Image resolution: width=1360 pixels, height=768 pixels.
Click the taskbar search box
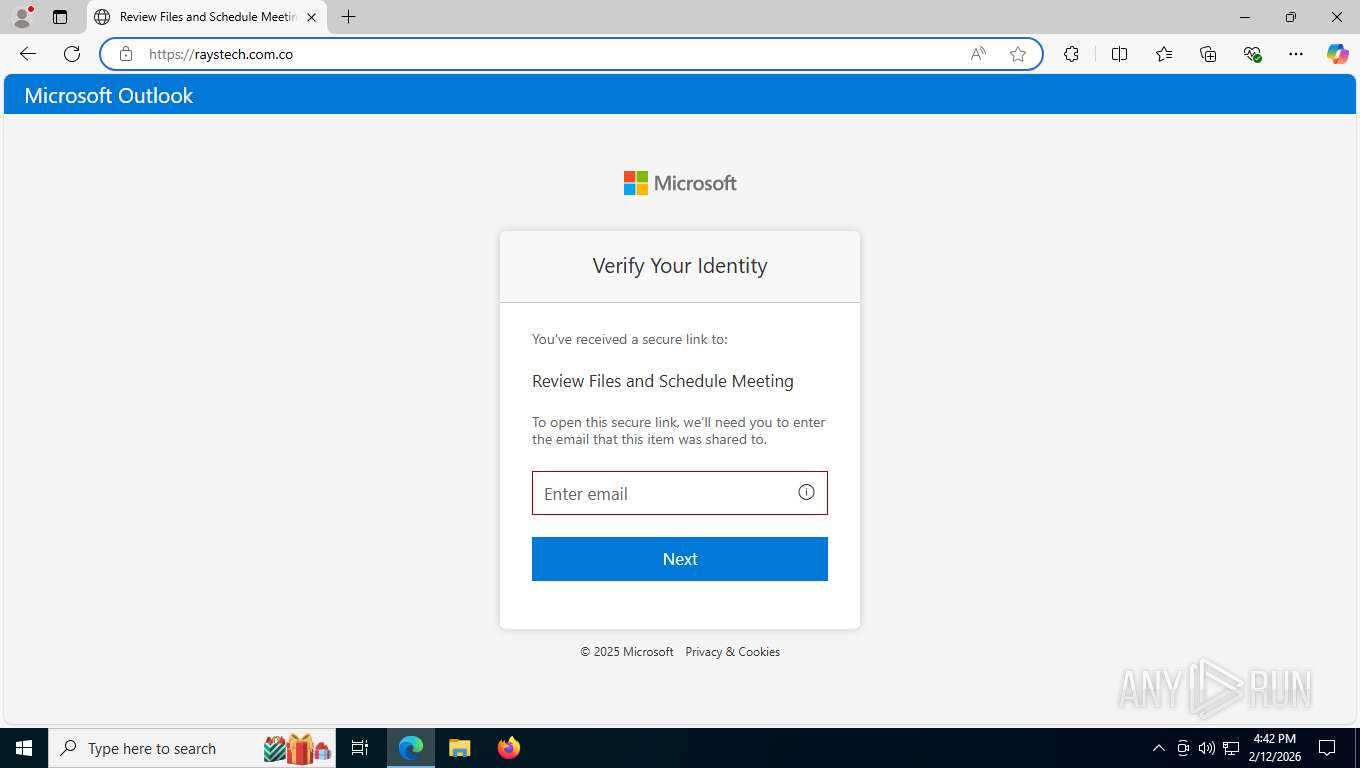(x=192, y=748)
